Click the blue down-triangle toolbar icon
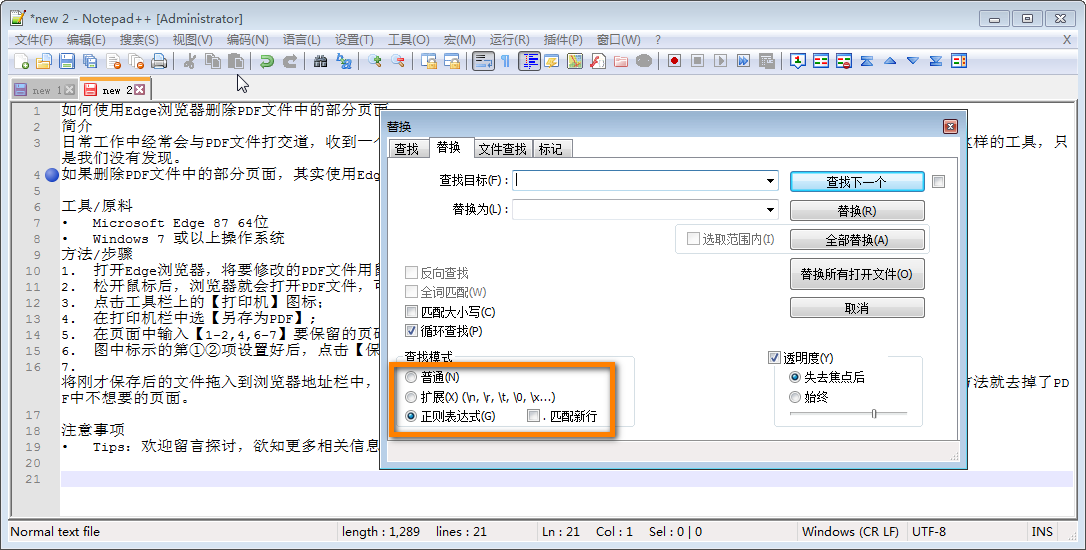The image size is (1086, 550). click(913, 62)
